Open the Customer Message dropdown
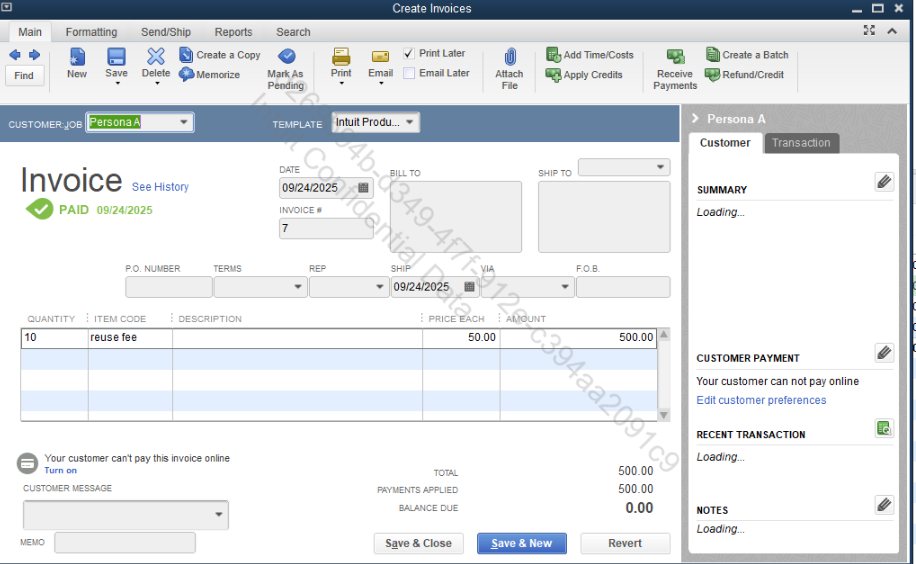The image size is (916, 564). (219, 516)
